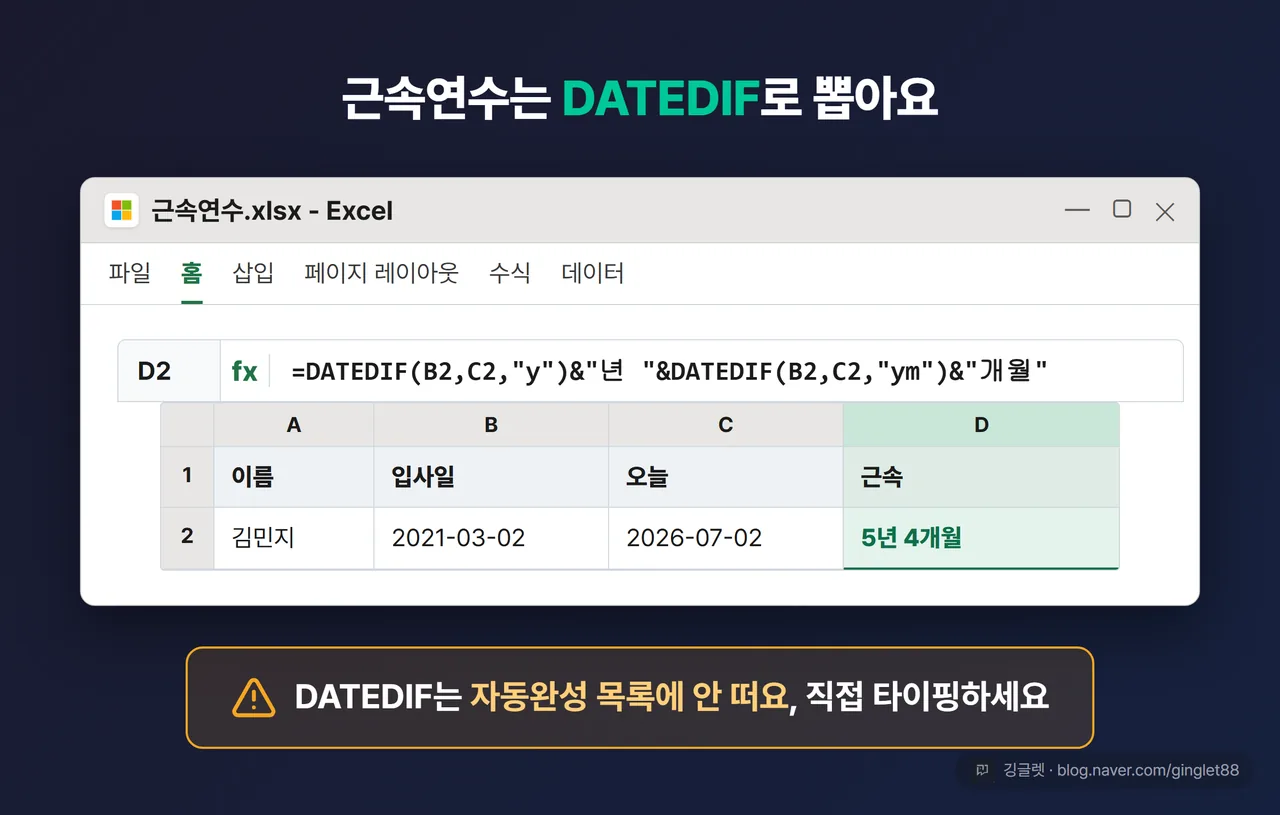Screen dimensions: 1280x815
Task: Click the name box showing D2
Action: 169,371
